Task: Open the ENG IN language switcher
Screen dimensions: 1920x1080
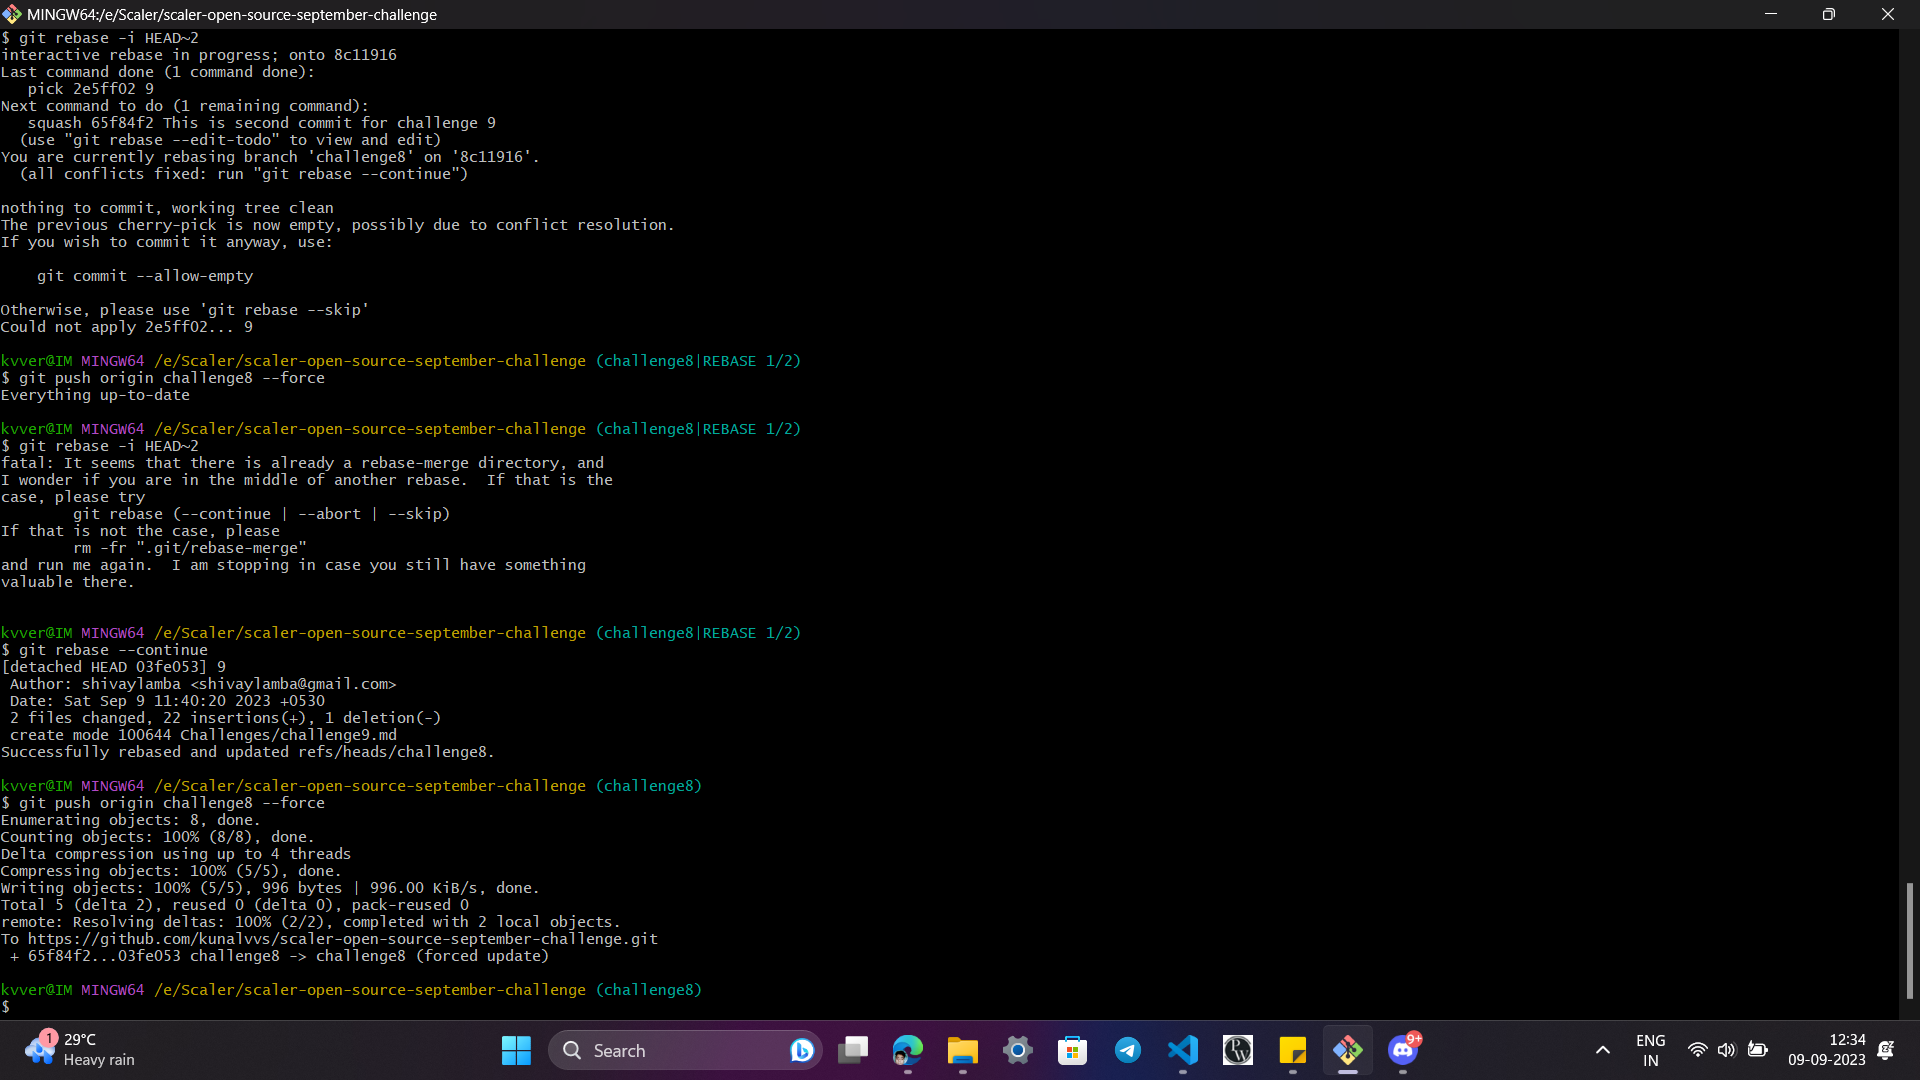Action: (1651, 1049)
